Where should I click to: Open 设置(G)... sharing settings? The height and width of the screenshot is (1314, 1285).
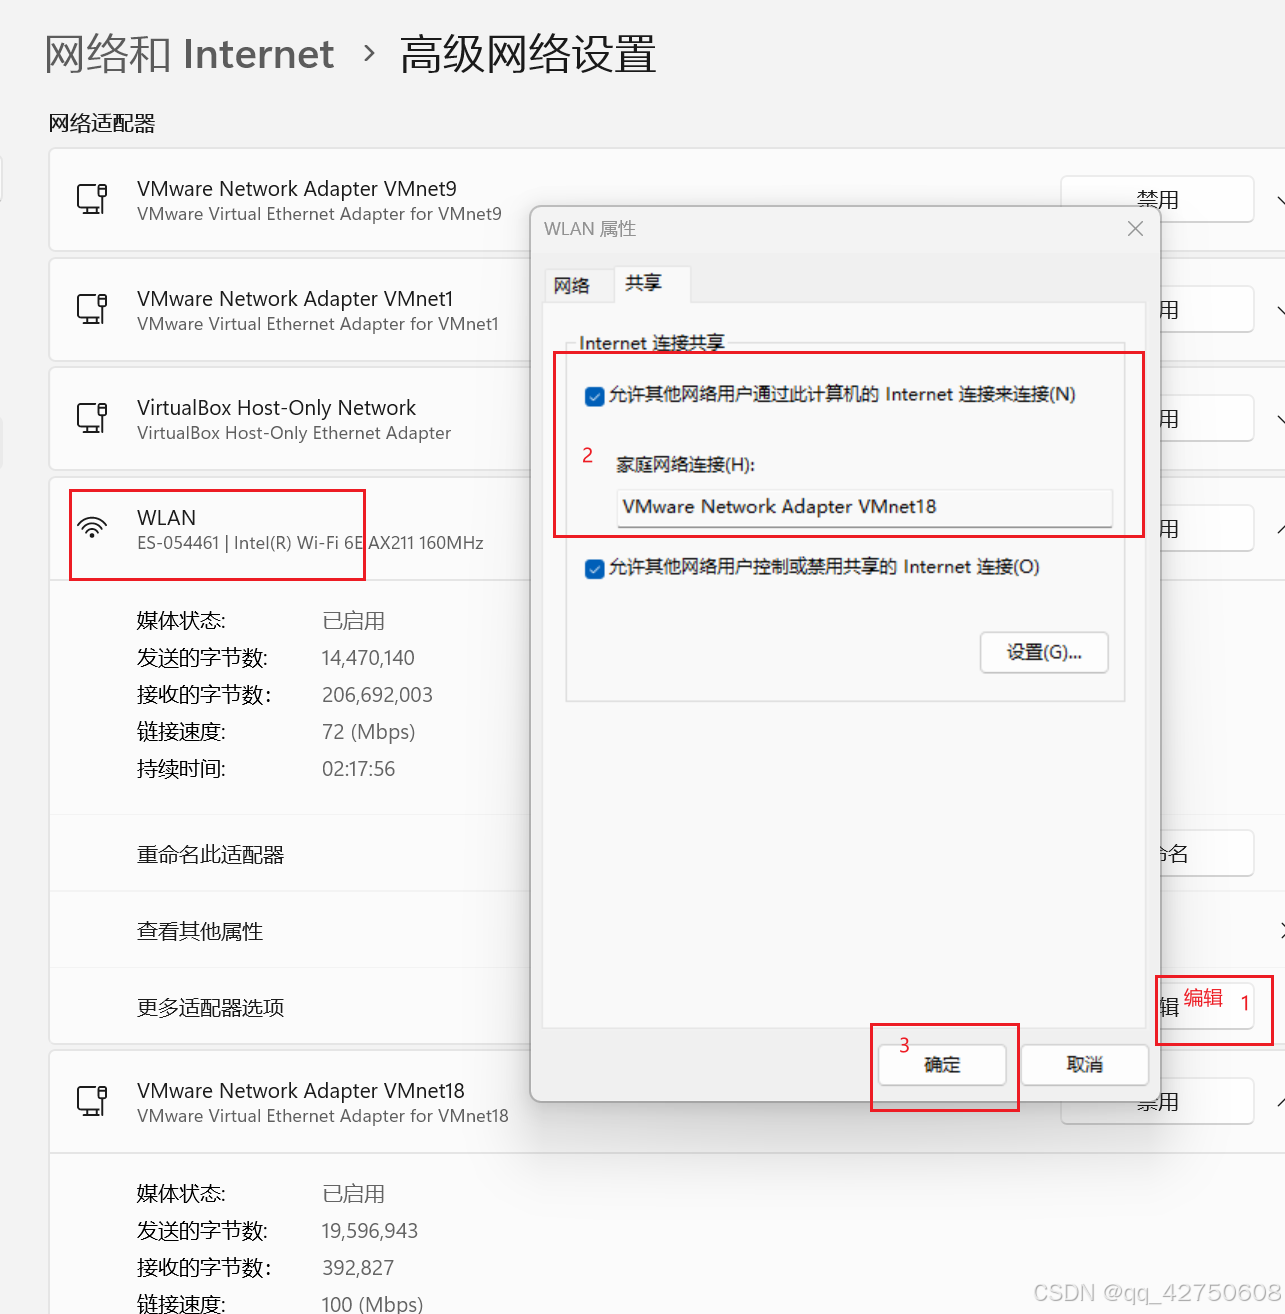(x=1044, y=653)
